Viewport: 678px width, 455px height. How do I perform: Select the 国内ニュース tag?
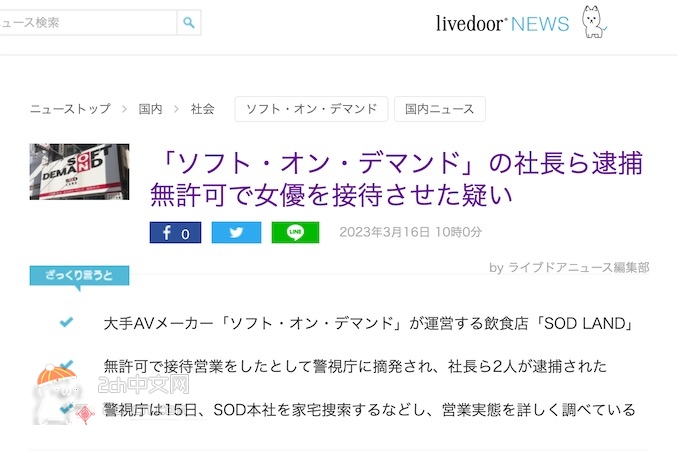(x=440, y=109)
